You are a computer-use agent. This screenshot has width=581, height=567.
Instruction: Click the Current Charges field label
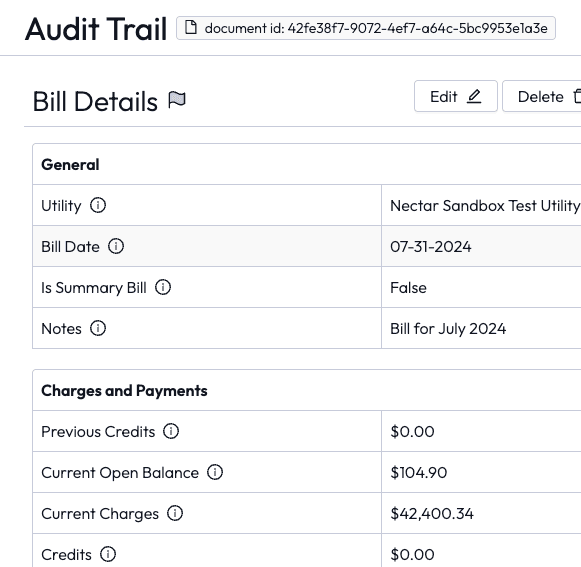click(100, 514)
